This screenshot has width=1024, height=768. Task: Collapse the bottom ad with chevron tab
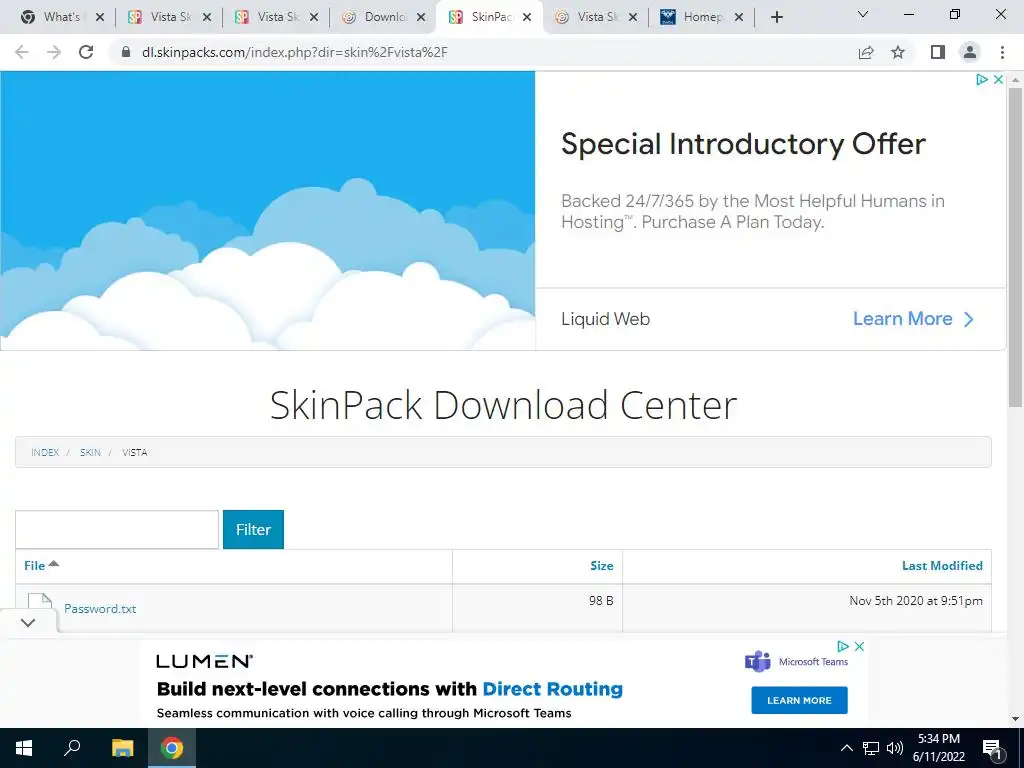pyautogui.click(x=28, y=622)
